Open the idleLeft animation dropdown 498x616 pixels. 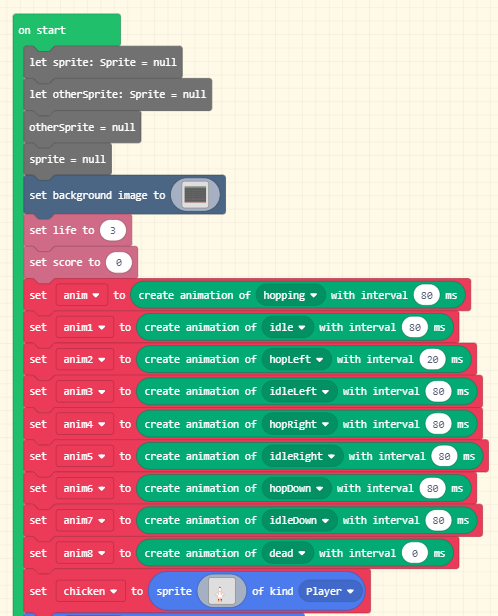(x=299, y=391)
